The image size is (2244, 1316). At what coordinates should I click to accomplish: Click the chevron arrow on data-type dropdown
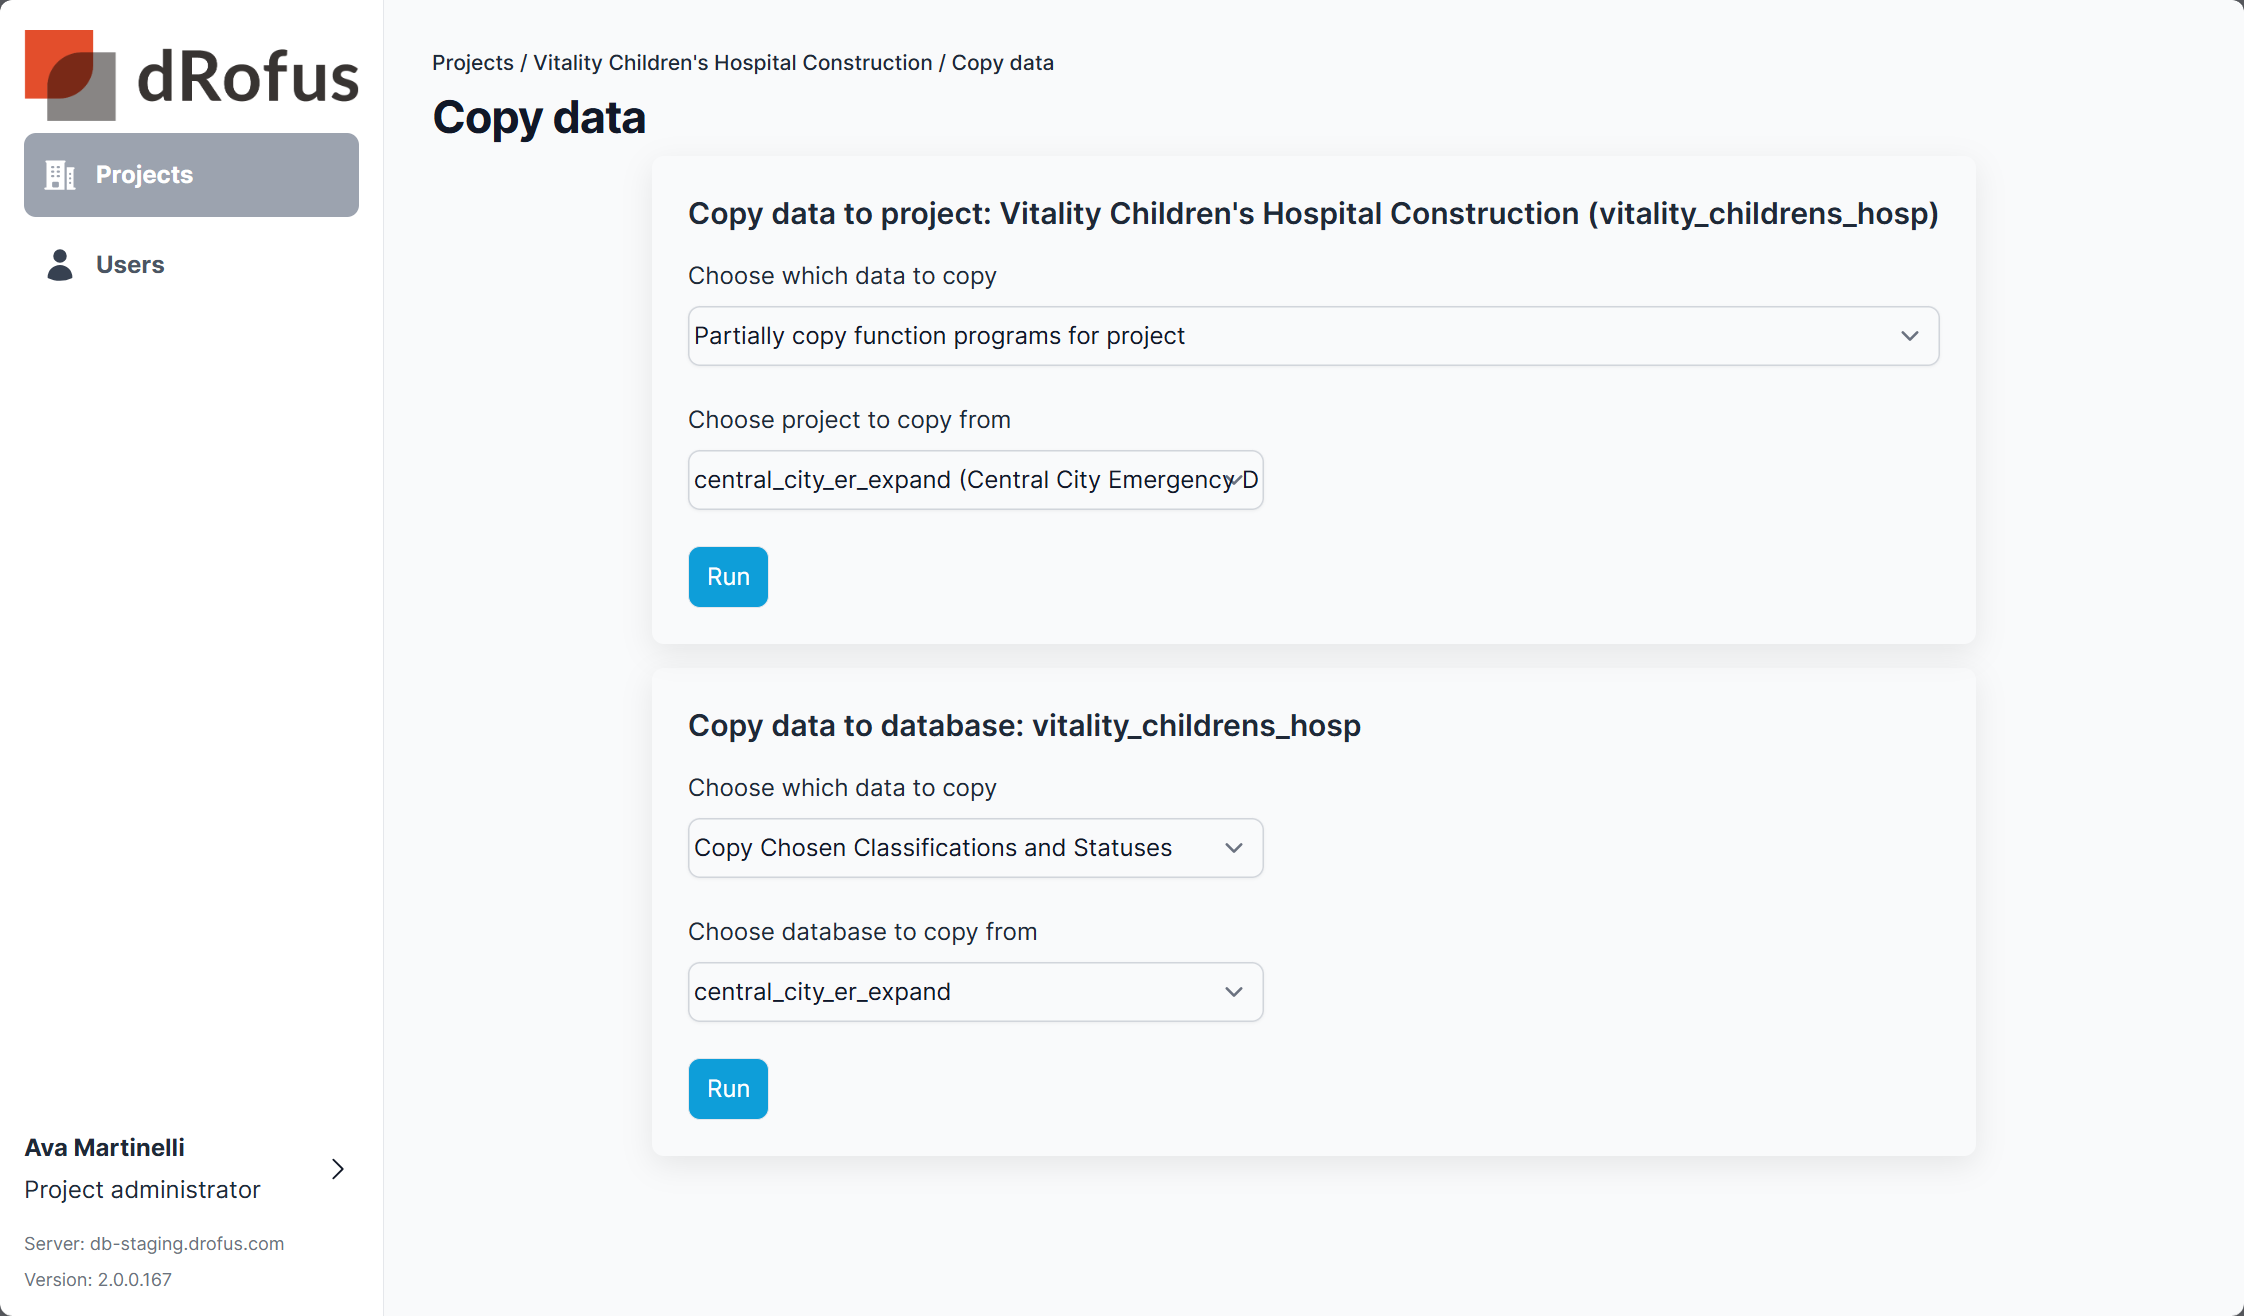click(1909, 336)
